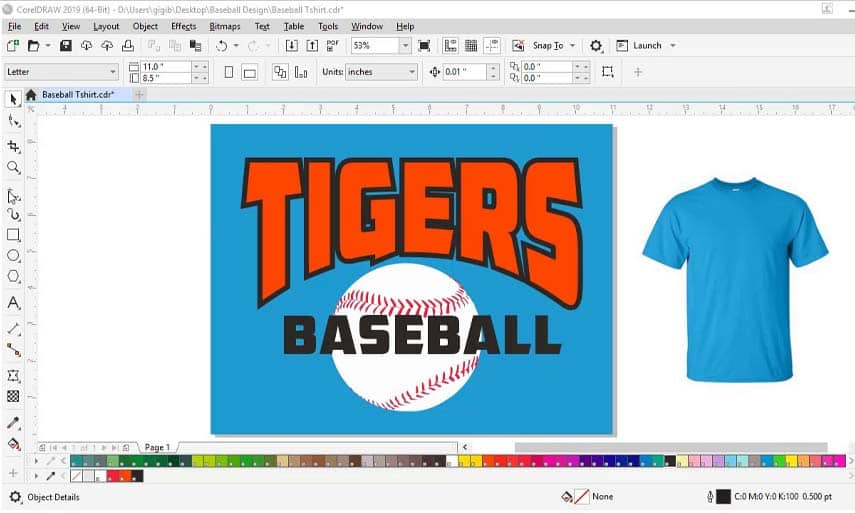Open the File menu
This screenshot has width=855, height=513.
(15, 26)
